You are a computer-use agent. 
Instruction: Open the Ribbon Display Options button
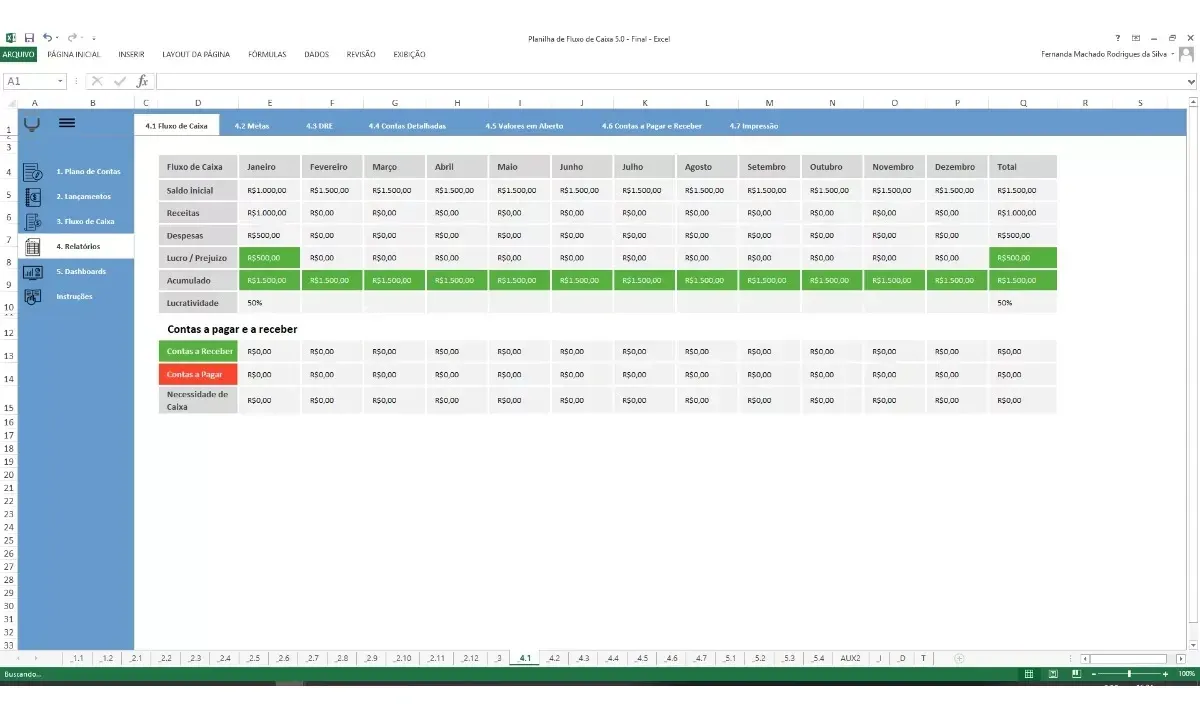click(1136, 38)
